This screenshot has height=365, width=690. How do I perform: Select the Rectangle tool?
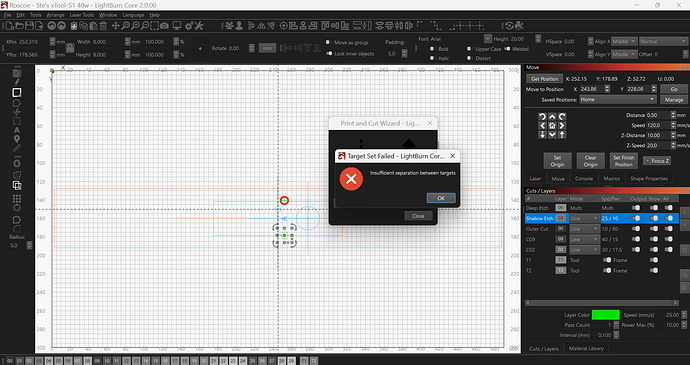tap(17, 92)
